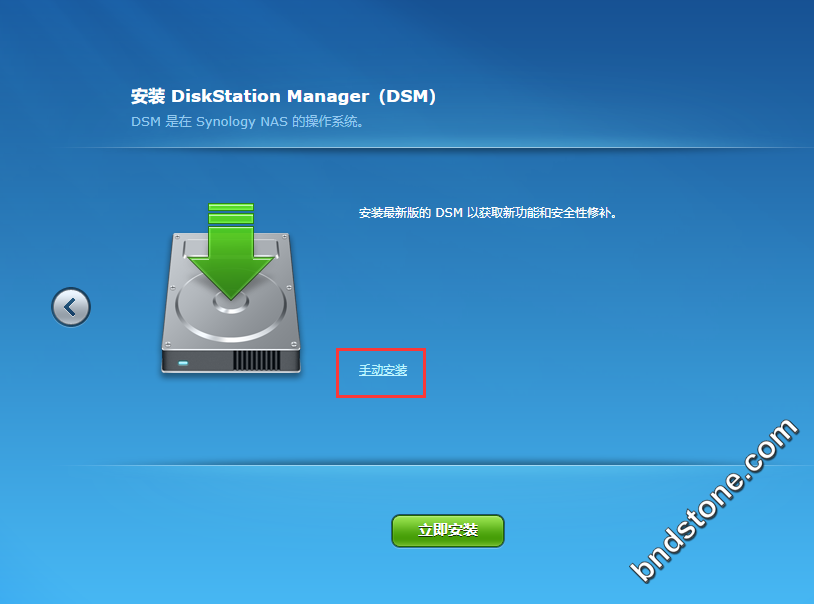Start setup with the green 立即安装 button
This screenshot has height=604, width=814.
point(447,530)
